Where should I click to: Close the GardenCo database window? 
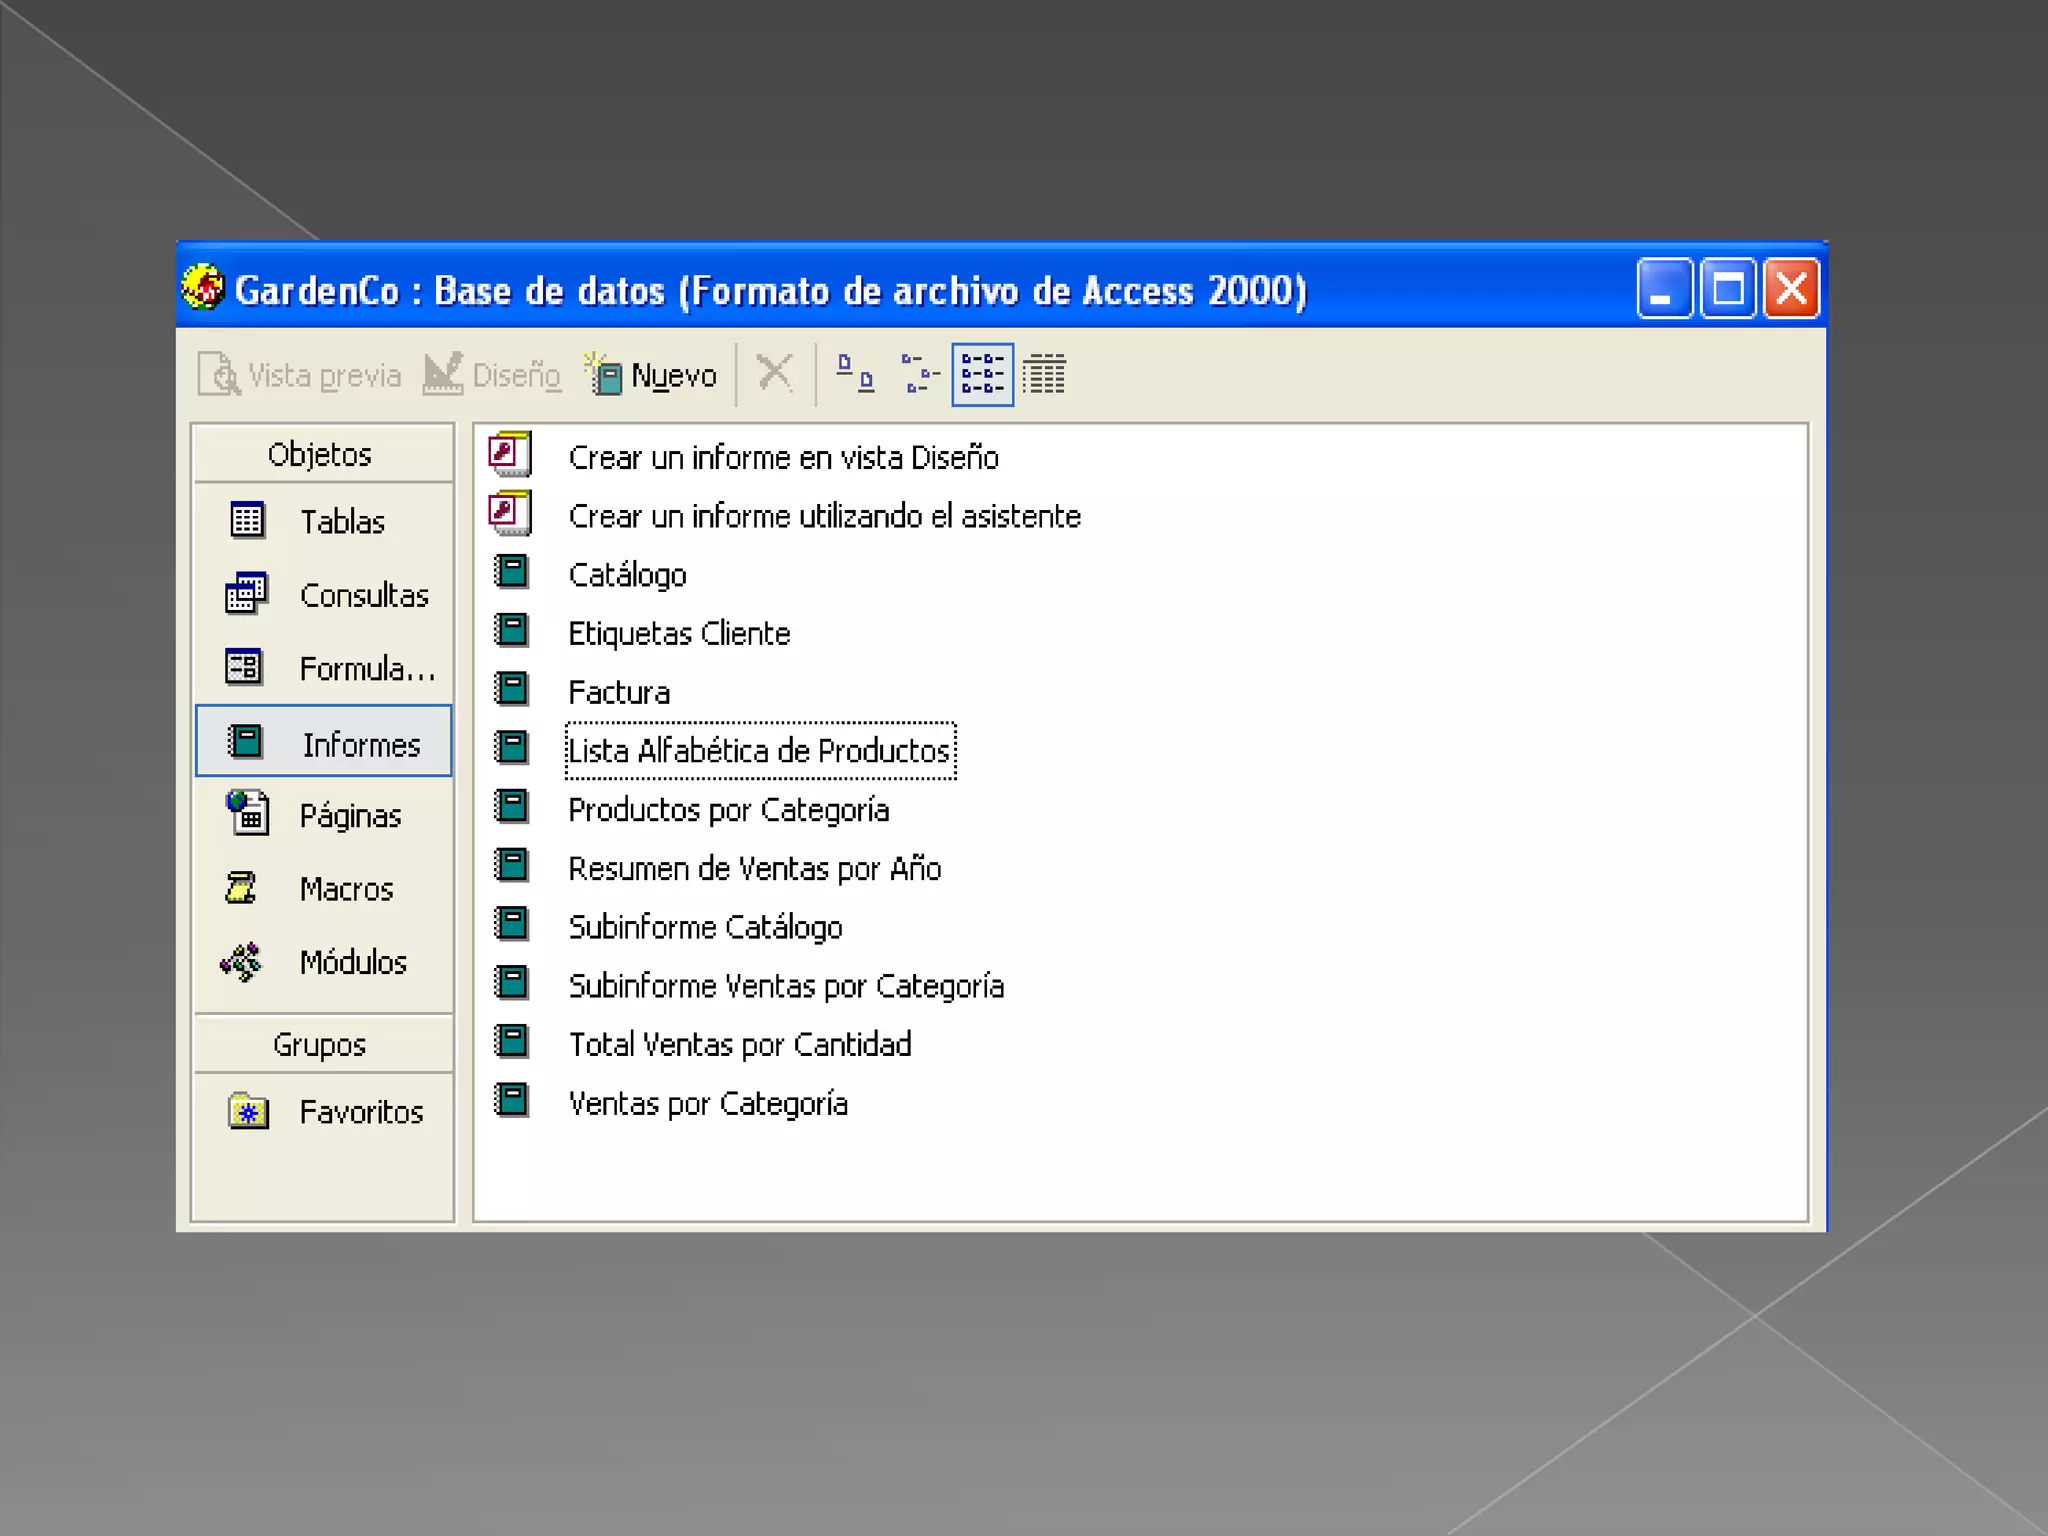coord(1791,289)
